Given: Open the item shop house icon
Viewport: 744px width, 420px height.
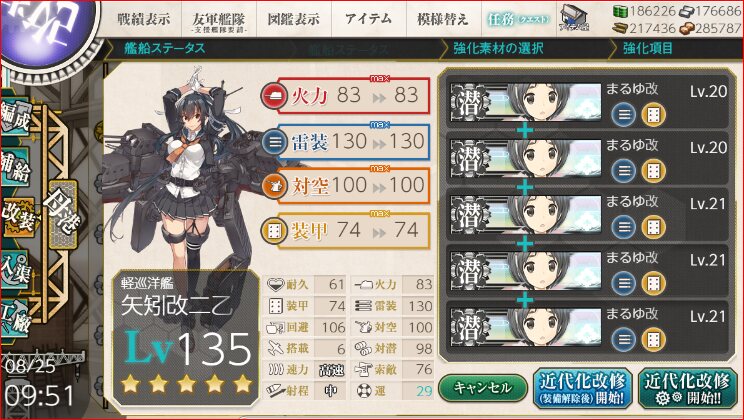Looking at the screenshot, I should click(574, 18).
